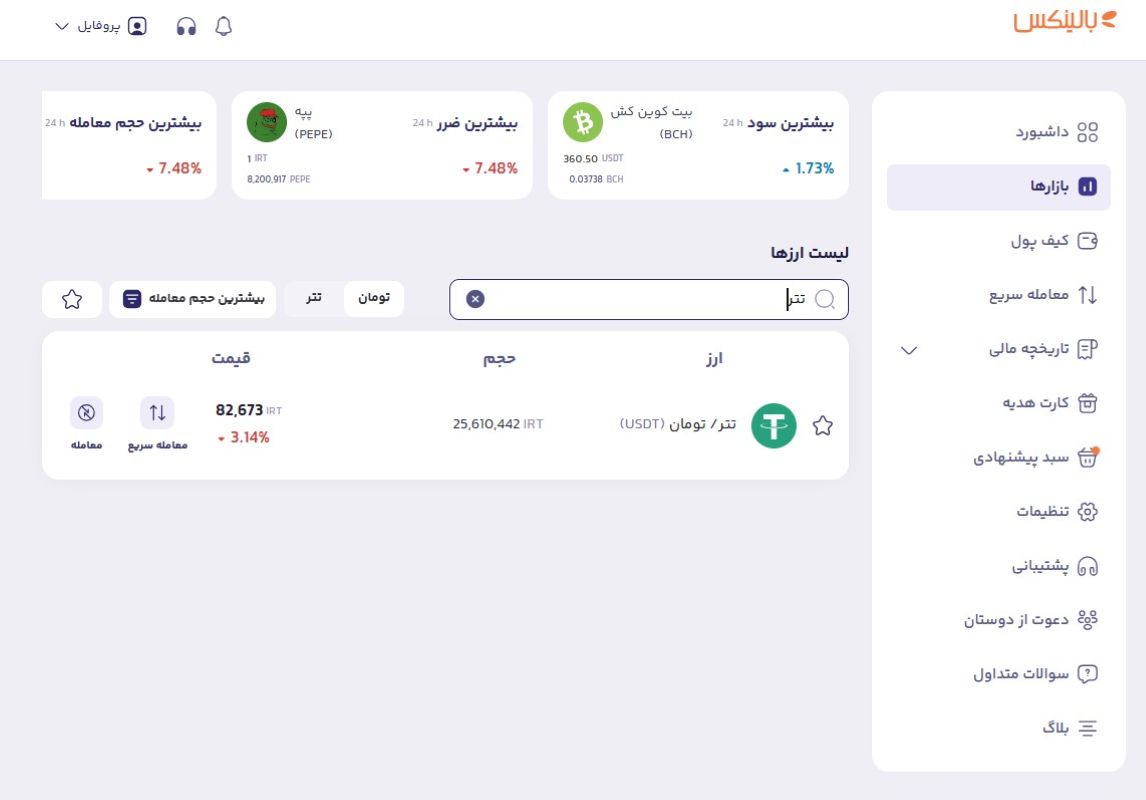The width and height of the screenshot is (1146, 800).
Task: Click the price 82,673 IRT
Action: pos(248,411)
